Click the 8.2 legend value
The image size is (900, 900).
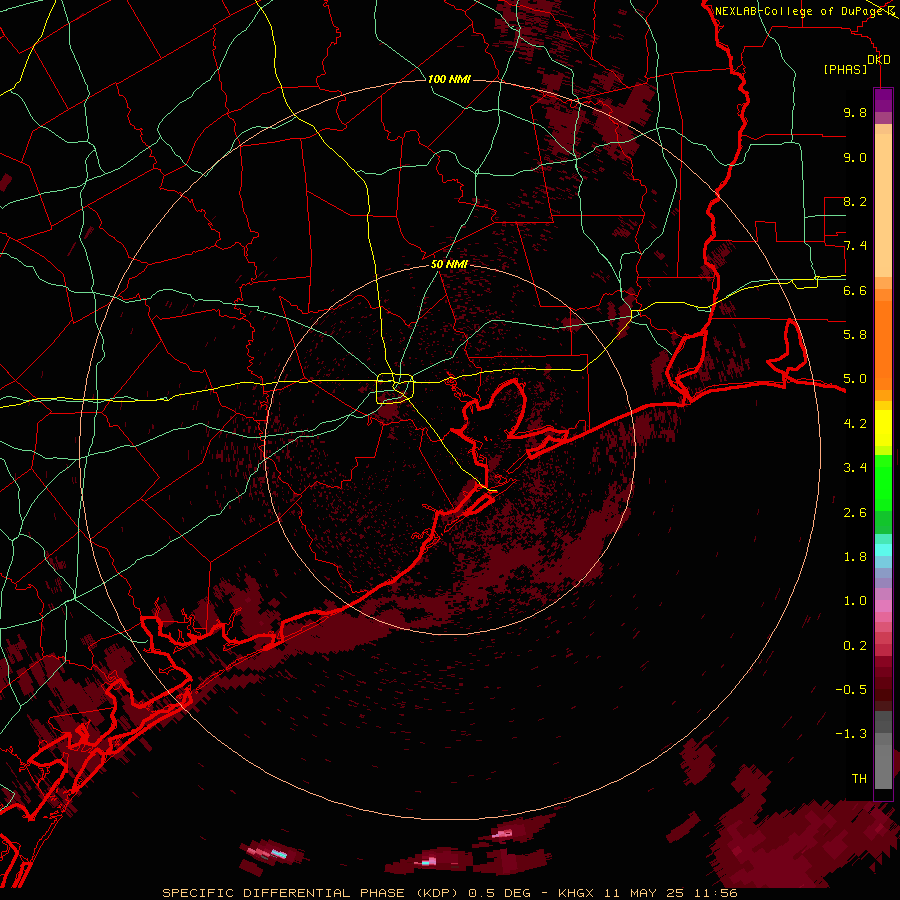tap(855, 201)
